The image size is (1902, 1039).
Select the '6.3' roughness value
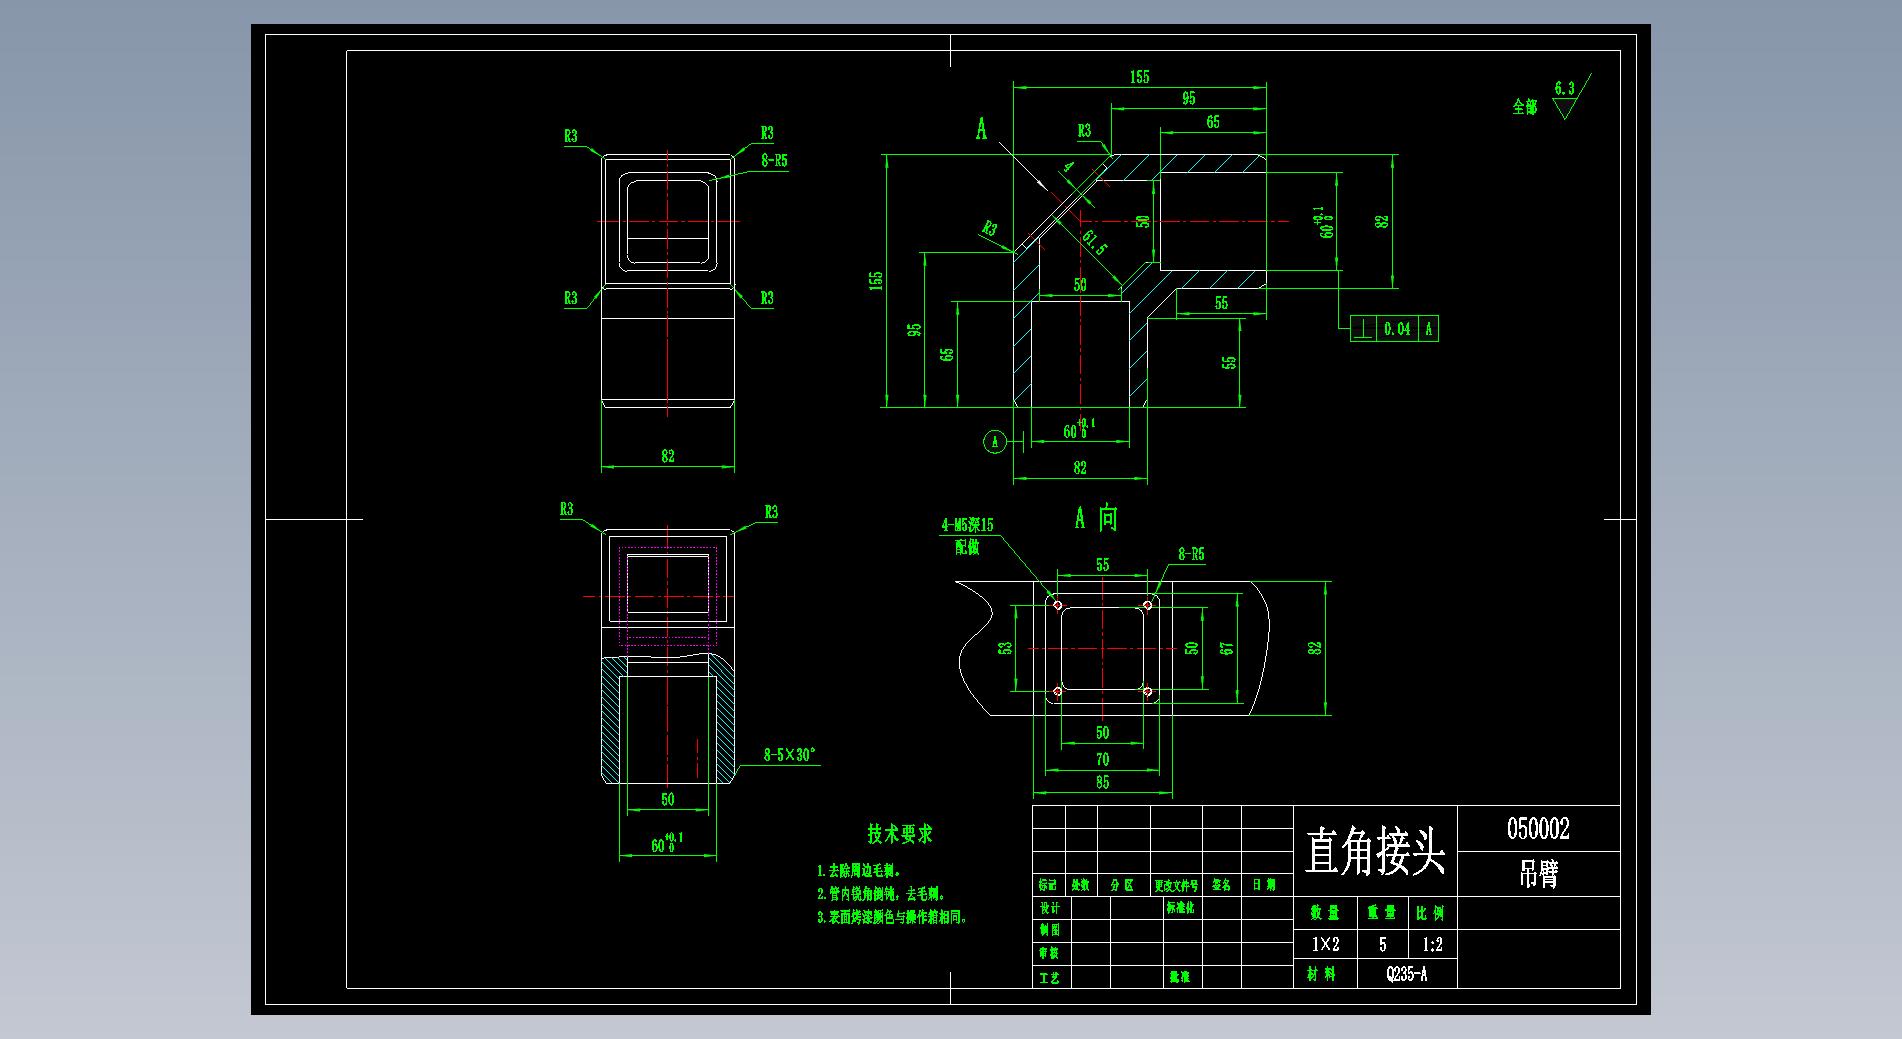tap(1564, 89)
